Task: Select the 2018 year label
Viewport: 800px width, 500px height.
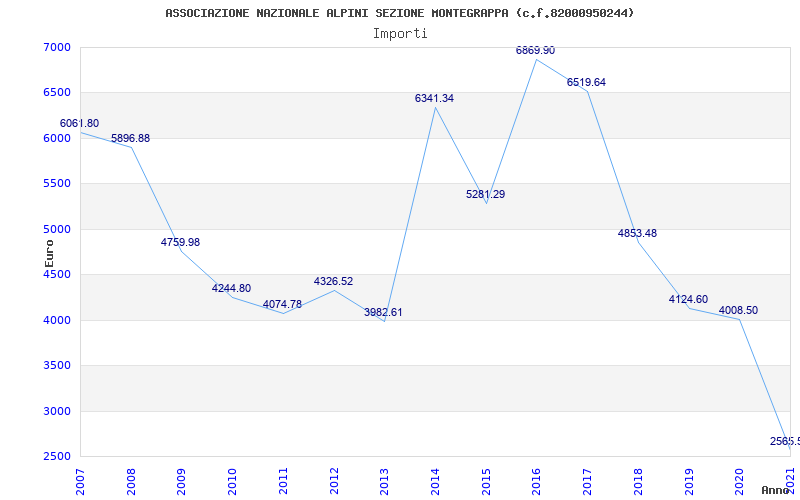Action: [x=638, y=481]
